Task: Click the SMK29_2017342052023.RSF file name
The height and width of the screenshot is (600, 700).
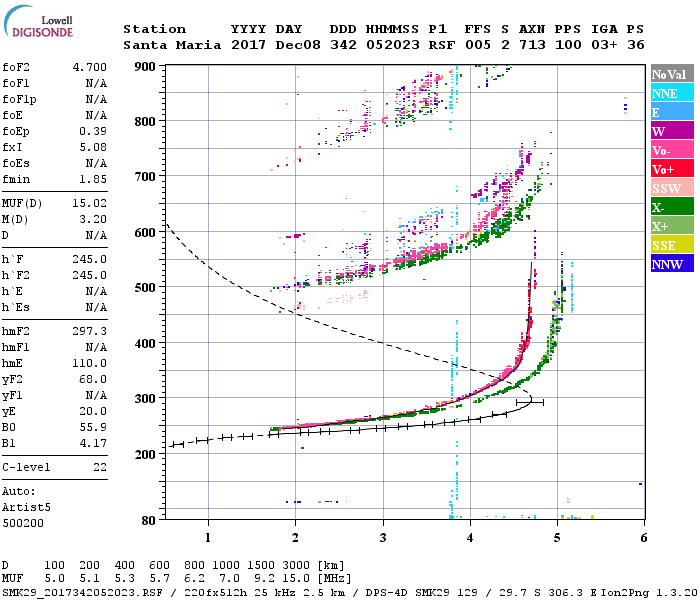Action: (82, 592)
